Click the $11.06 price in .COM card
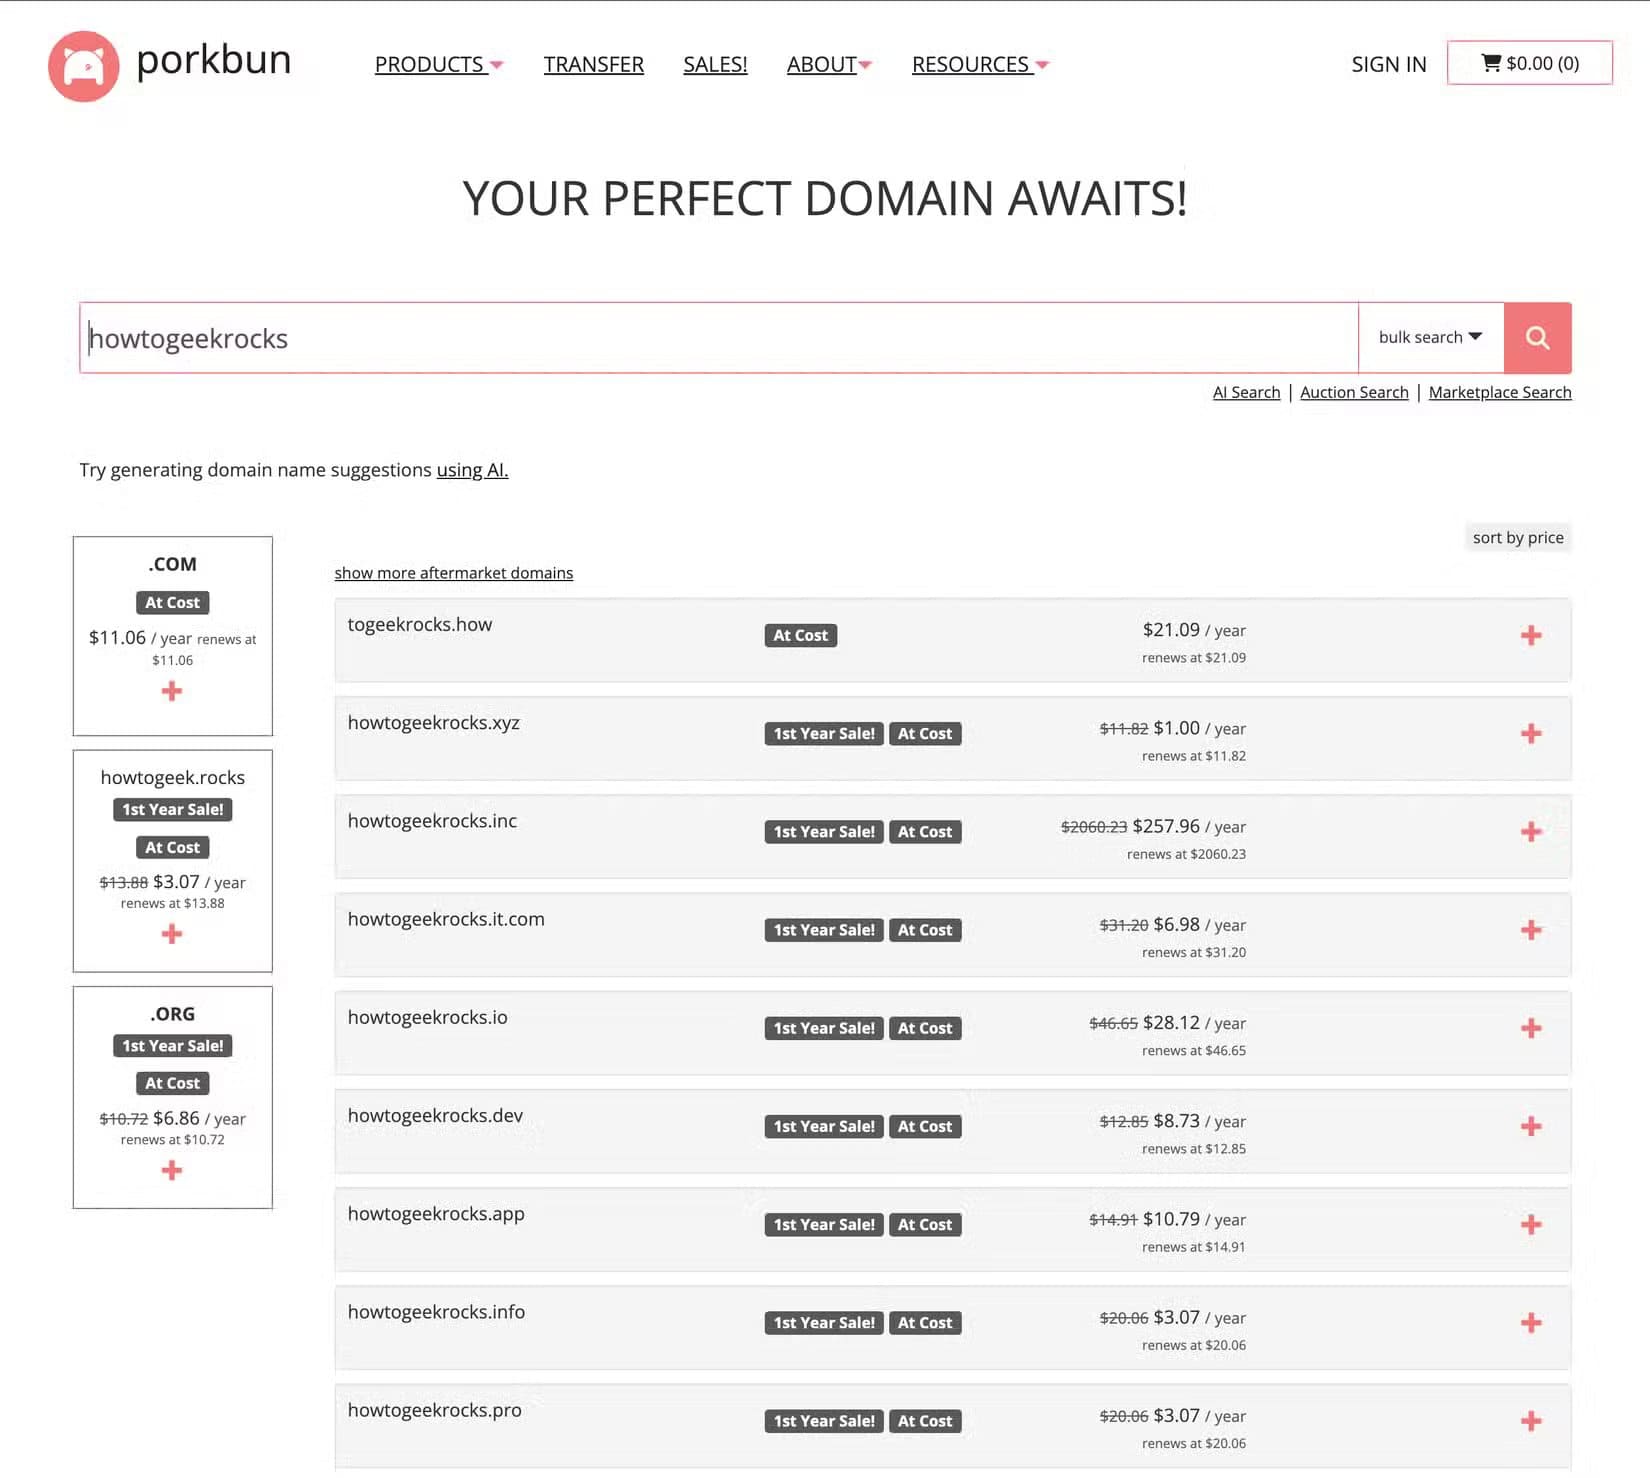Screen dimensions: 1650x1478 (117, 638)
